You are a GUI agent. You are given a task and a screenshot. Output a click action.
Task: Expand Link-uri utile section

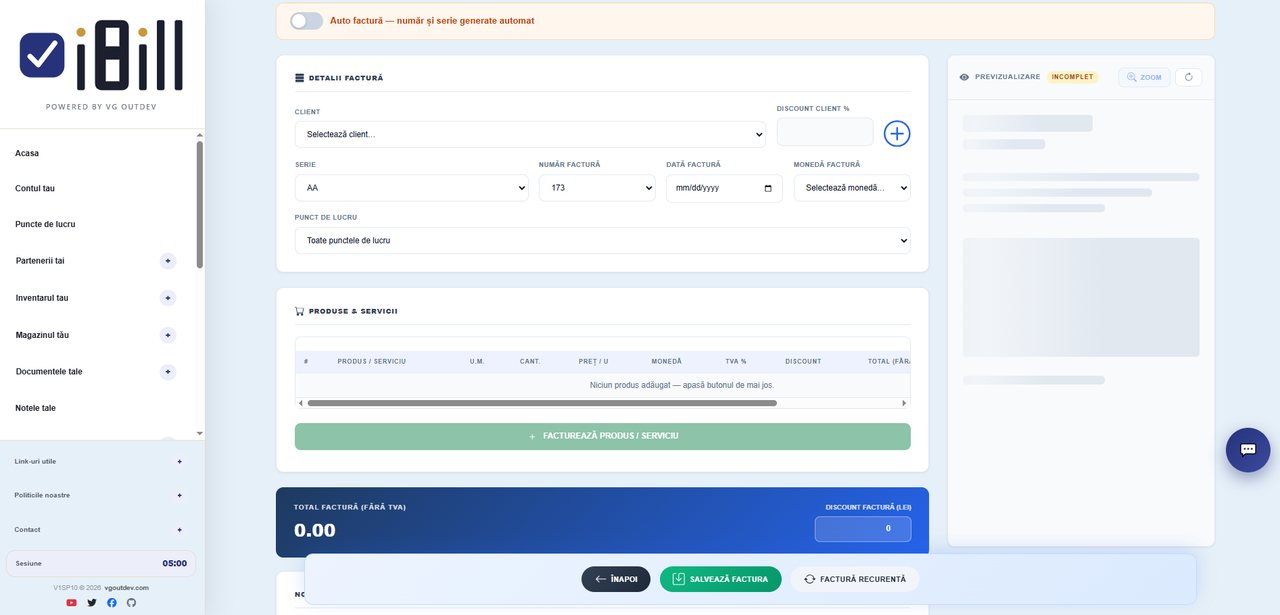point(180,461)
